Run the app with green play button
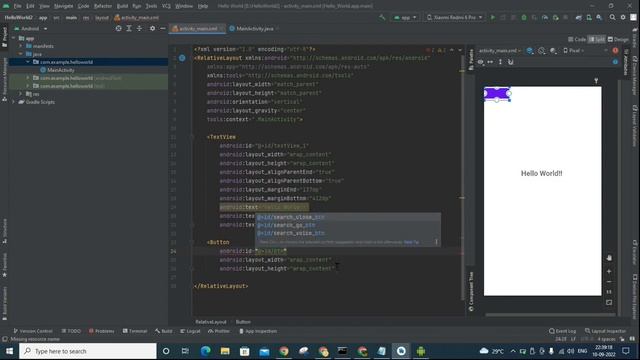This screenshot has width=640, height=360. pyautogui.click(x=493, y=18)
